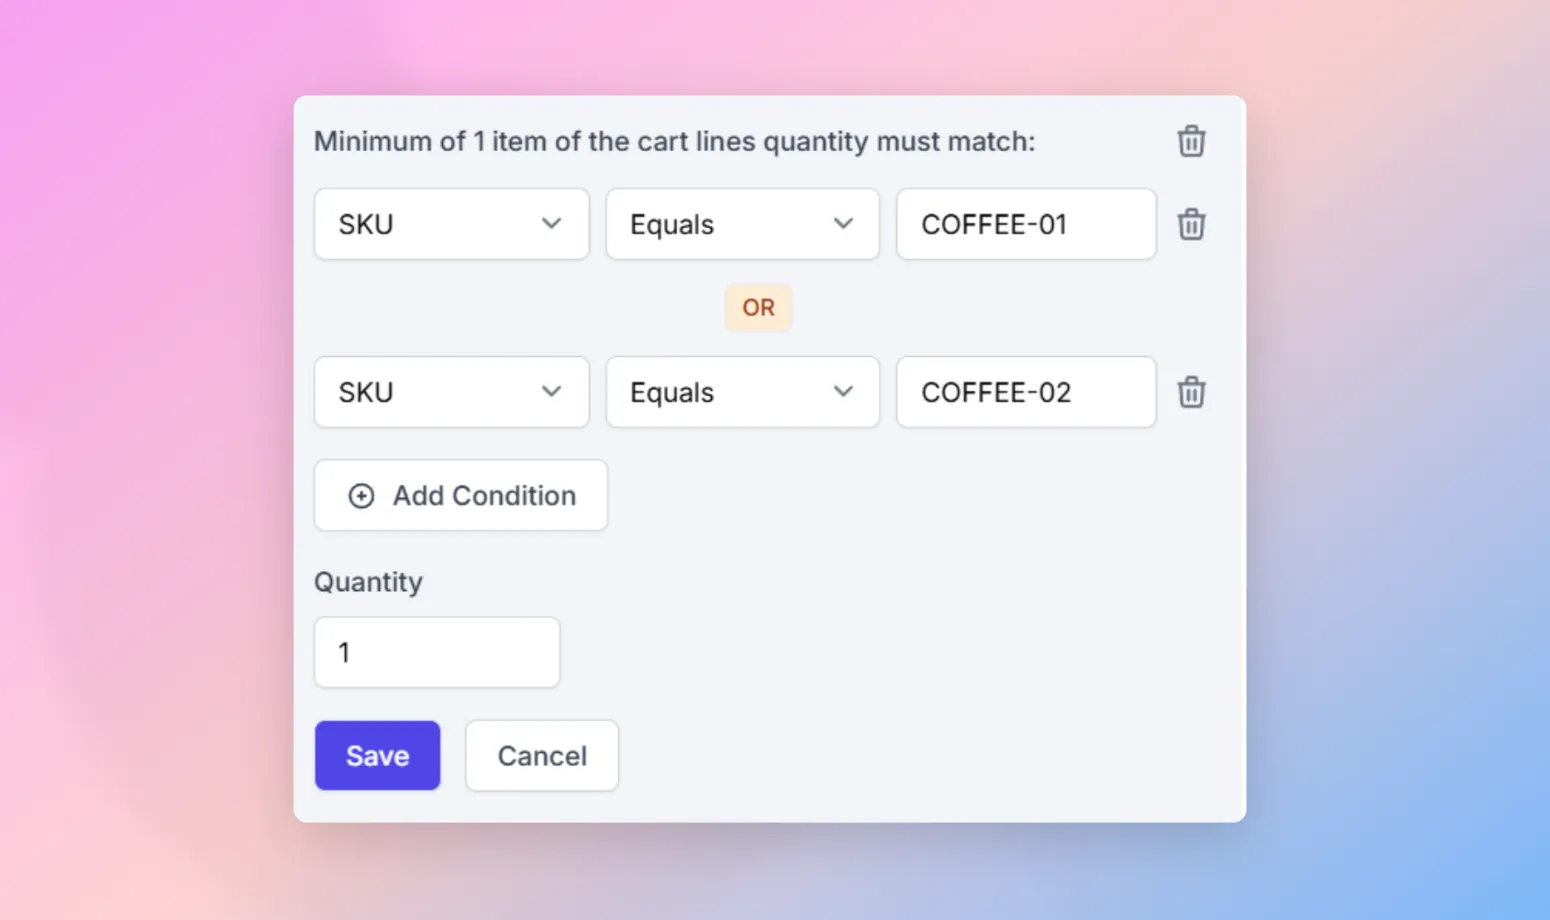Click into the Quantity input box
The width and height of the screenshot is (1550, 920).
[437, 652]
